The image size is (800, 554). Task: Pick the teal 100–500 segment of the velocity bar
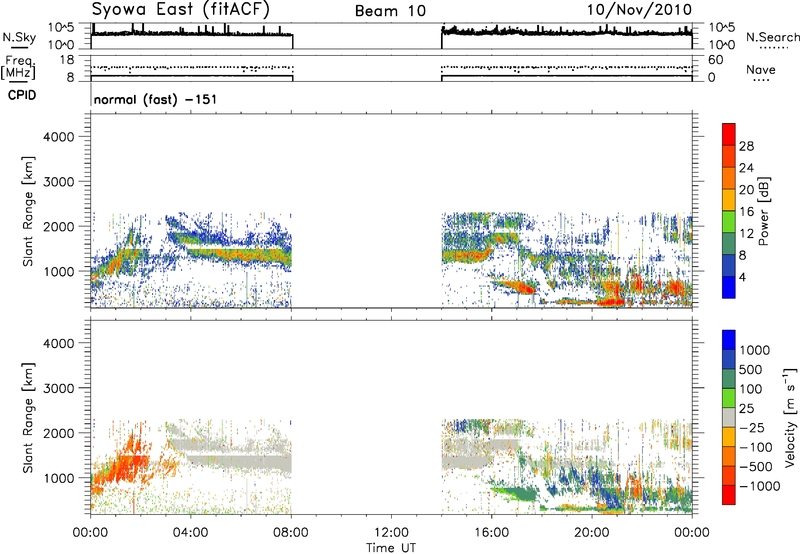729,379
